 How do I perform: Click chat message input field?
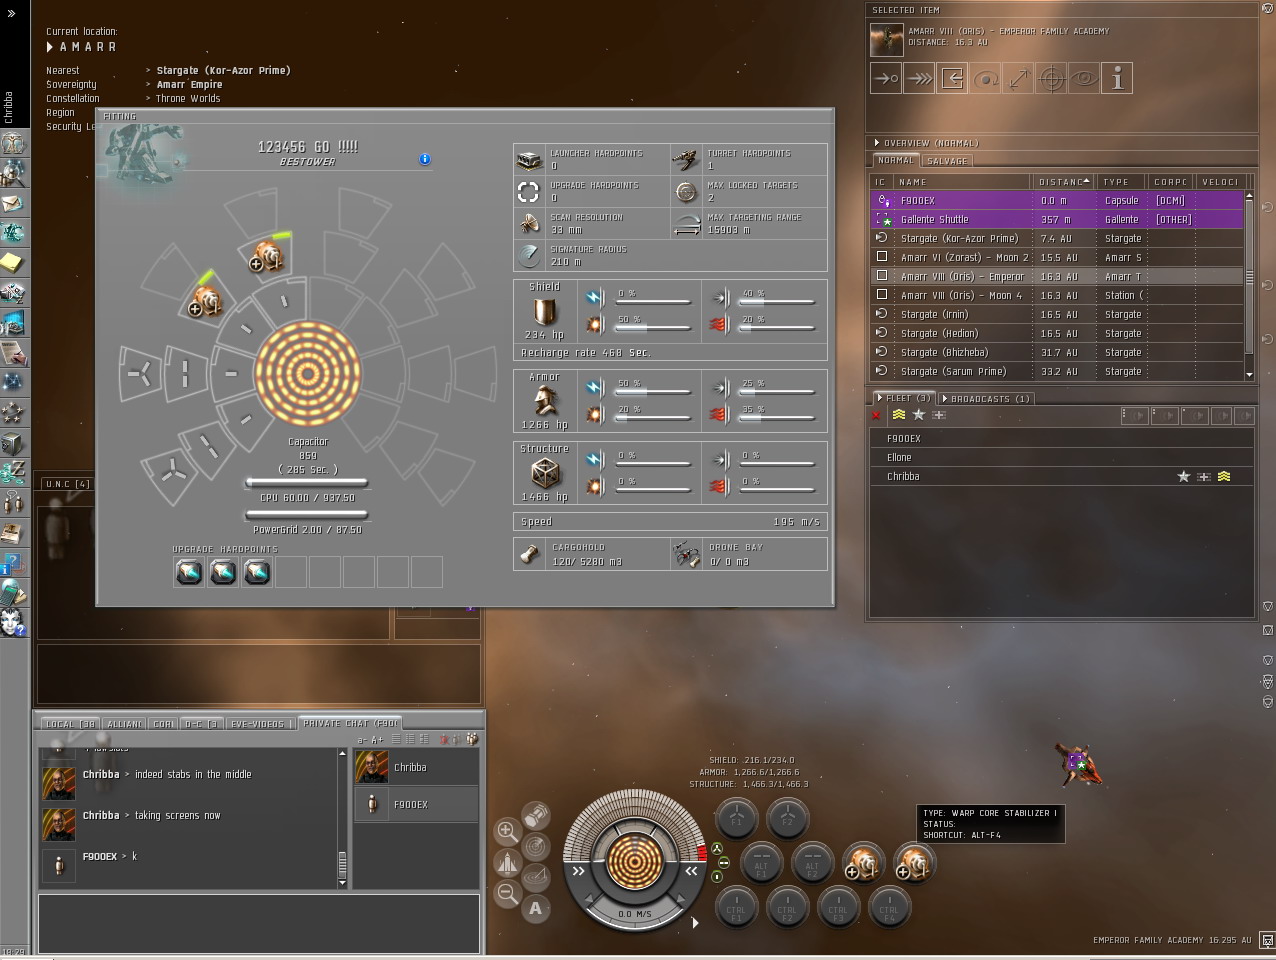point(259,923)
